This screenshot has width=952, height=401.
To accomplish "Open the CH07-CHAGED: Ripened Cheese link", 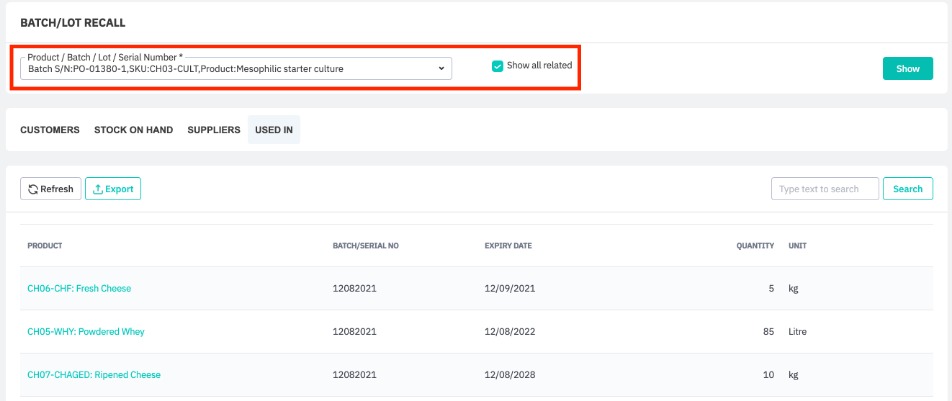I will [94, 374].
